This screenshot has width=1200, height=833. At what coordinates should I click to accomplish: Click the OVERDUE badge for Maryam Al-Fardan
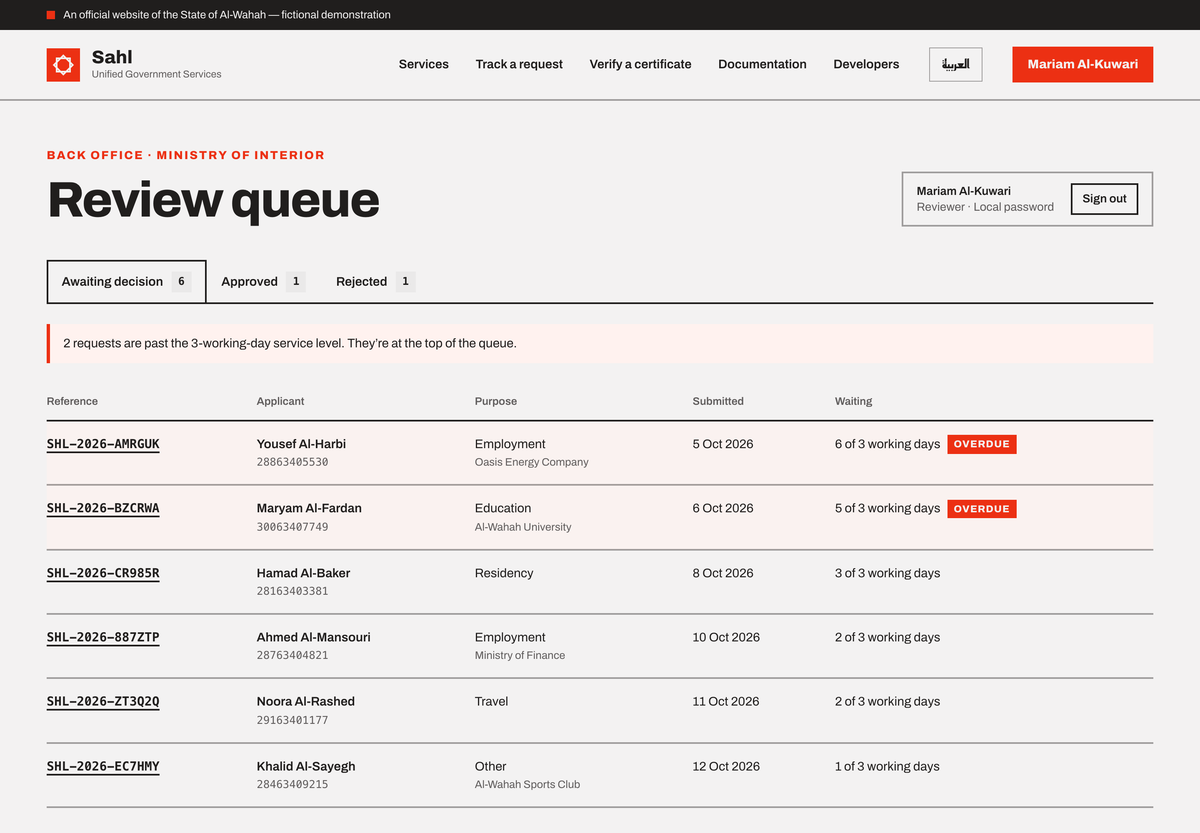[982, 509]
